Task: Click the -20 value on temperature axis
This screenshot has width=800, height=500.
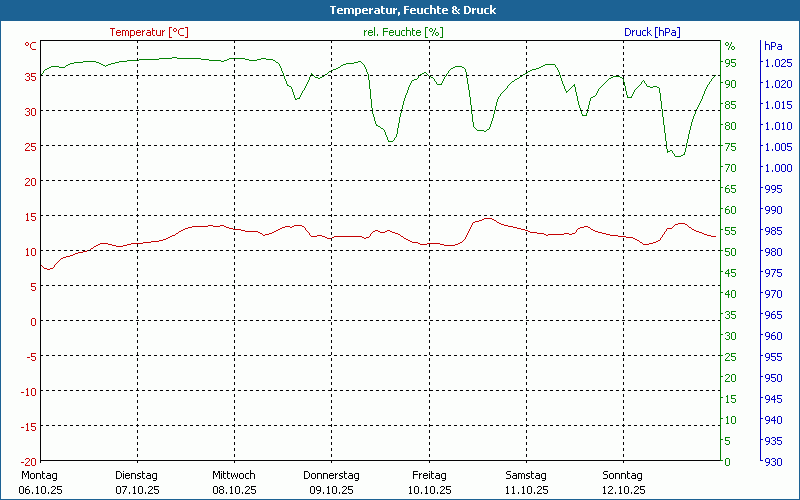Action: click(x=29, y=462)
